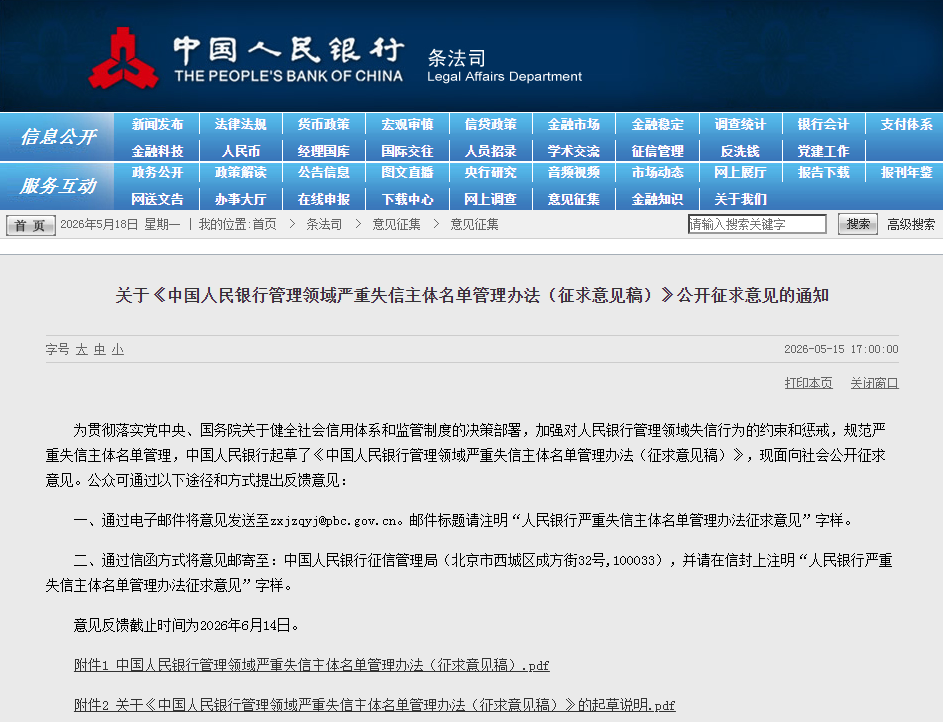
Task: Click the 首页 home button
Action: tap(31, 225)
